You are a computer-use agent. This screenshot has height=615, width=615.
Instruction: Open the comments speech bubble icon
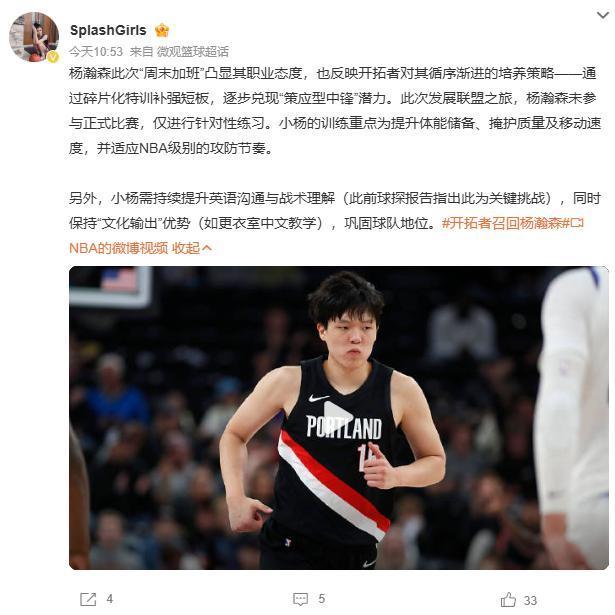pyautogui.click(x=300, y=599)
